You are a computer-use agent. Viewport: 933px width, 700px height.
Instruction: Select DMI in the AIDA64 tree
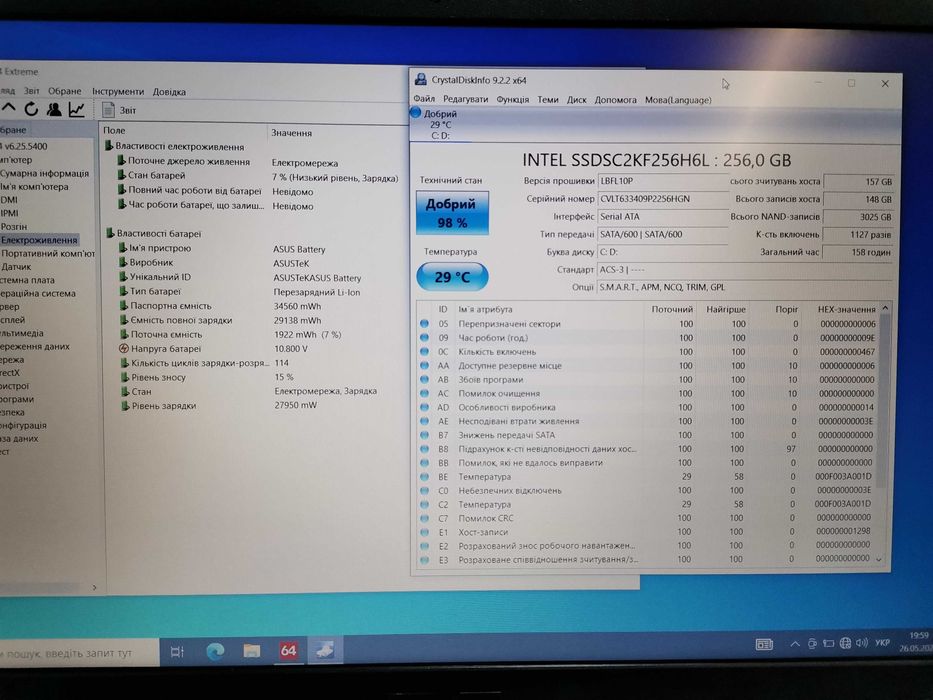tap(9, 200)
